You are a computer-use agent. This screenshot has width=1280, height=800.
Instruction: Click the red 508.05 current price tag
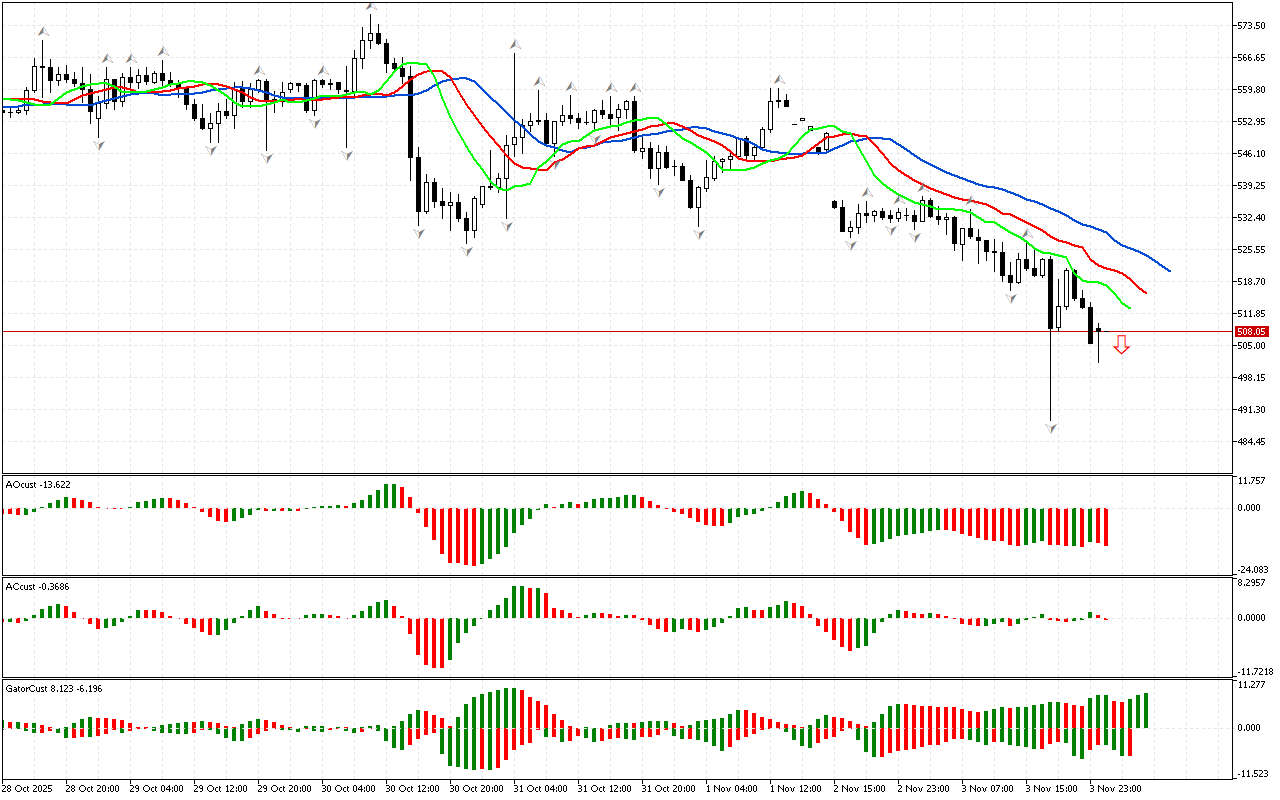pyautogui.click(x=1251, y=331)
